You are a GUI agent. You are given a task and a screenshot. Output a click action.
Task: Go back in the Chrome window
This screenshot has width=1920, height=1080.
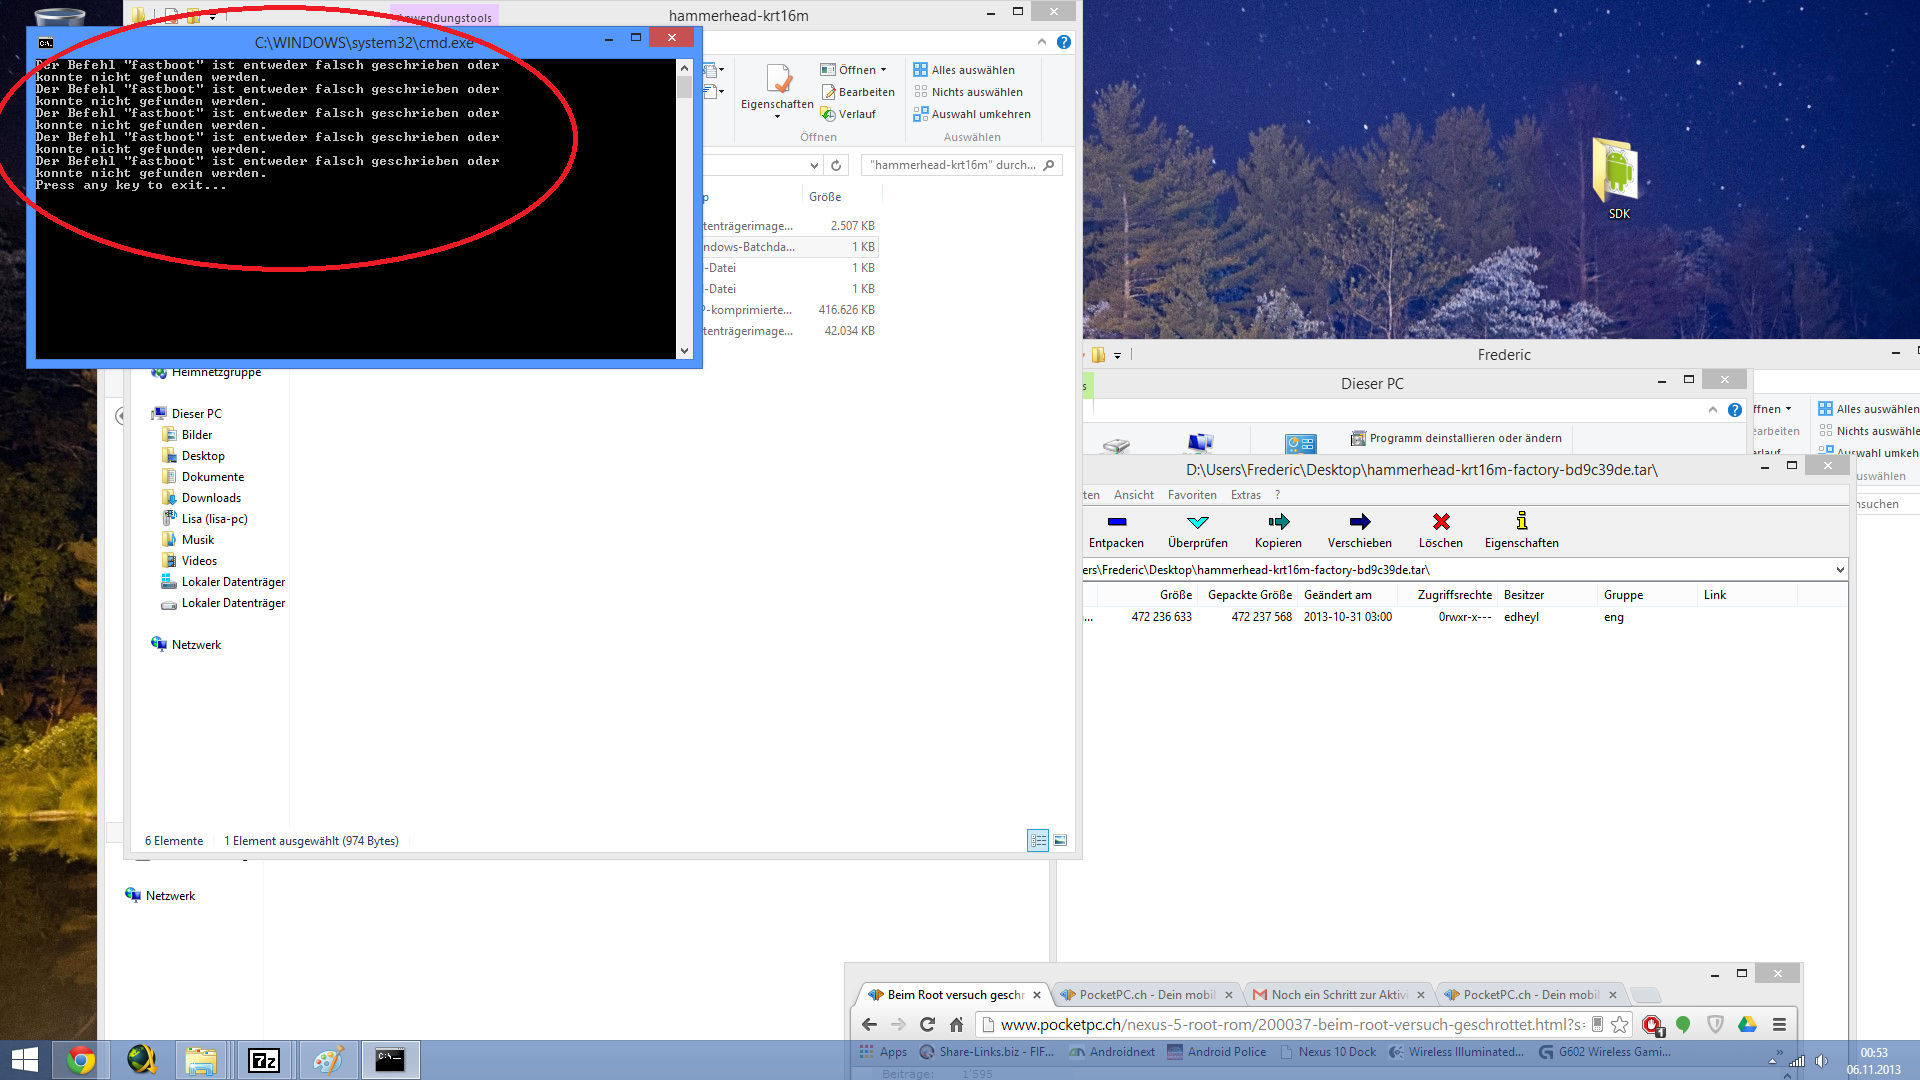click(869, 1024)
